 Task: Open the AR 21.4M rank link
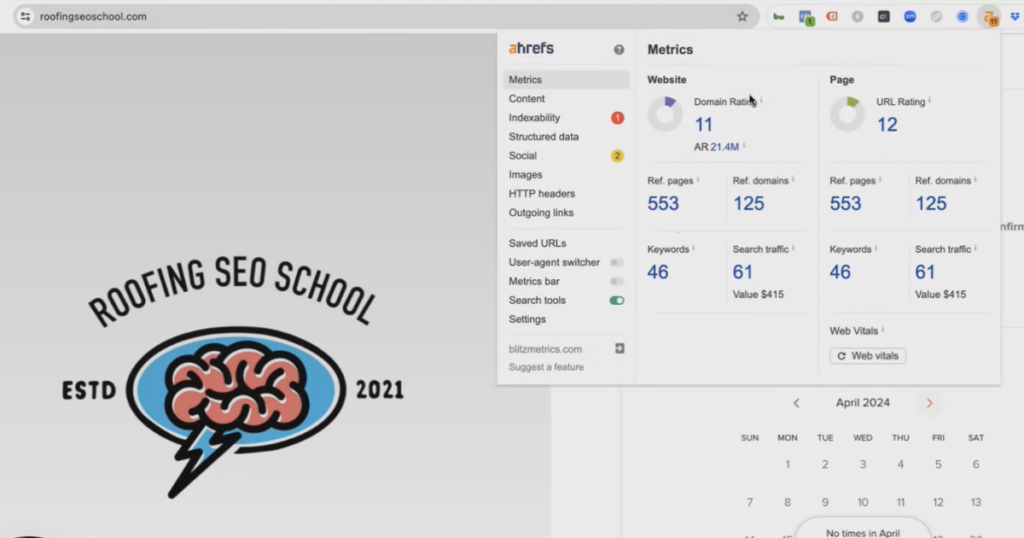point(725,147)
